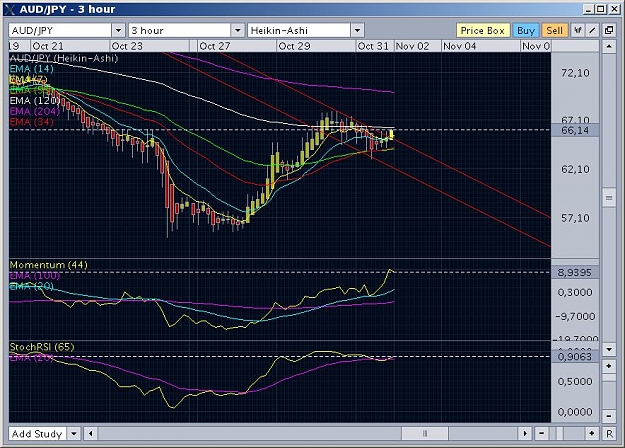
Task: Close the AUD/JPY chart window
Action: coord(613,9)
